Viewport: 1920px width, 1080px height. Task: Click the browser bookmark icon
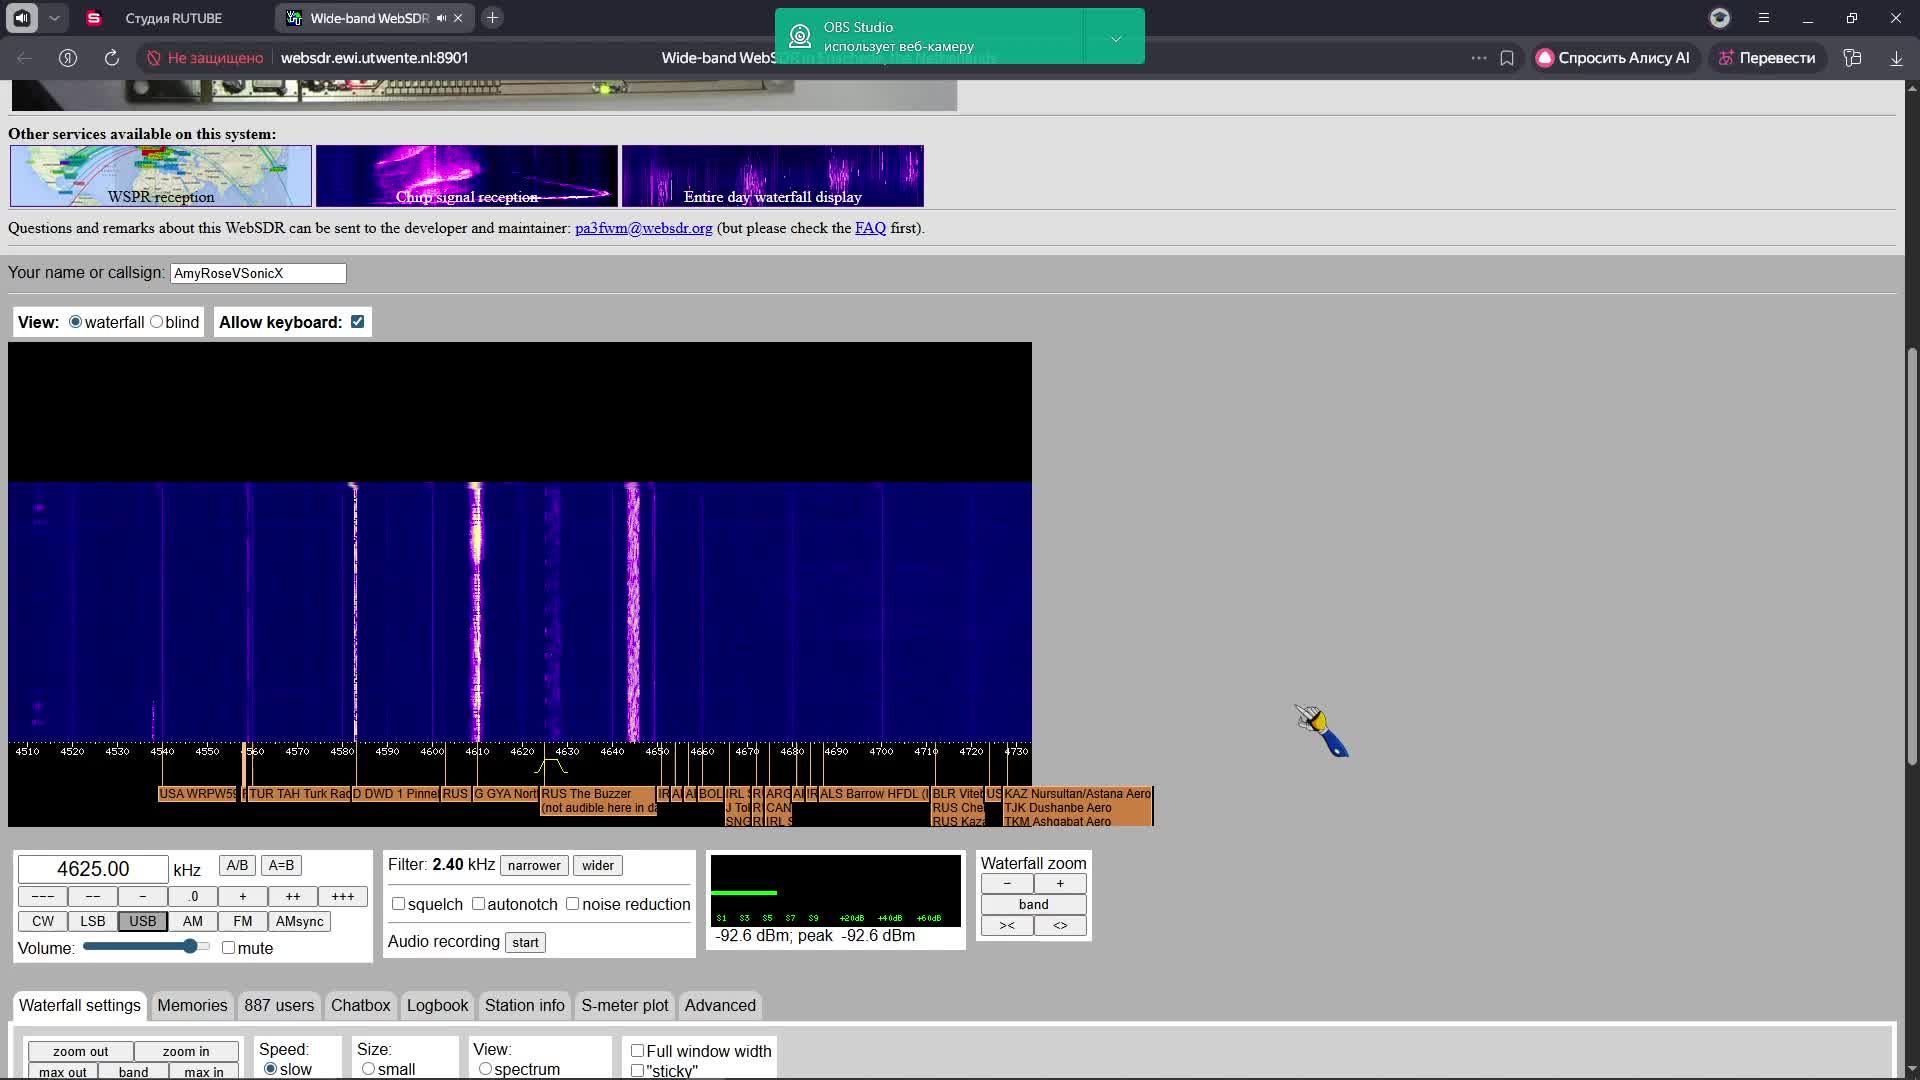(1507, 58)
